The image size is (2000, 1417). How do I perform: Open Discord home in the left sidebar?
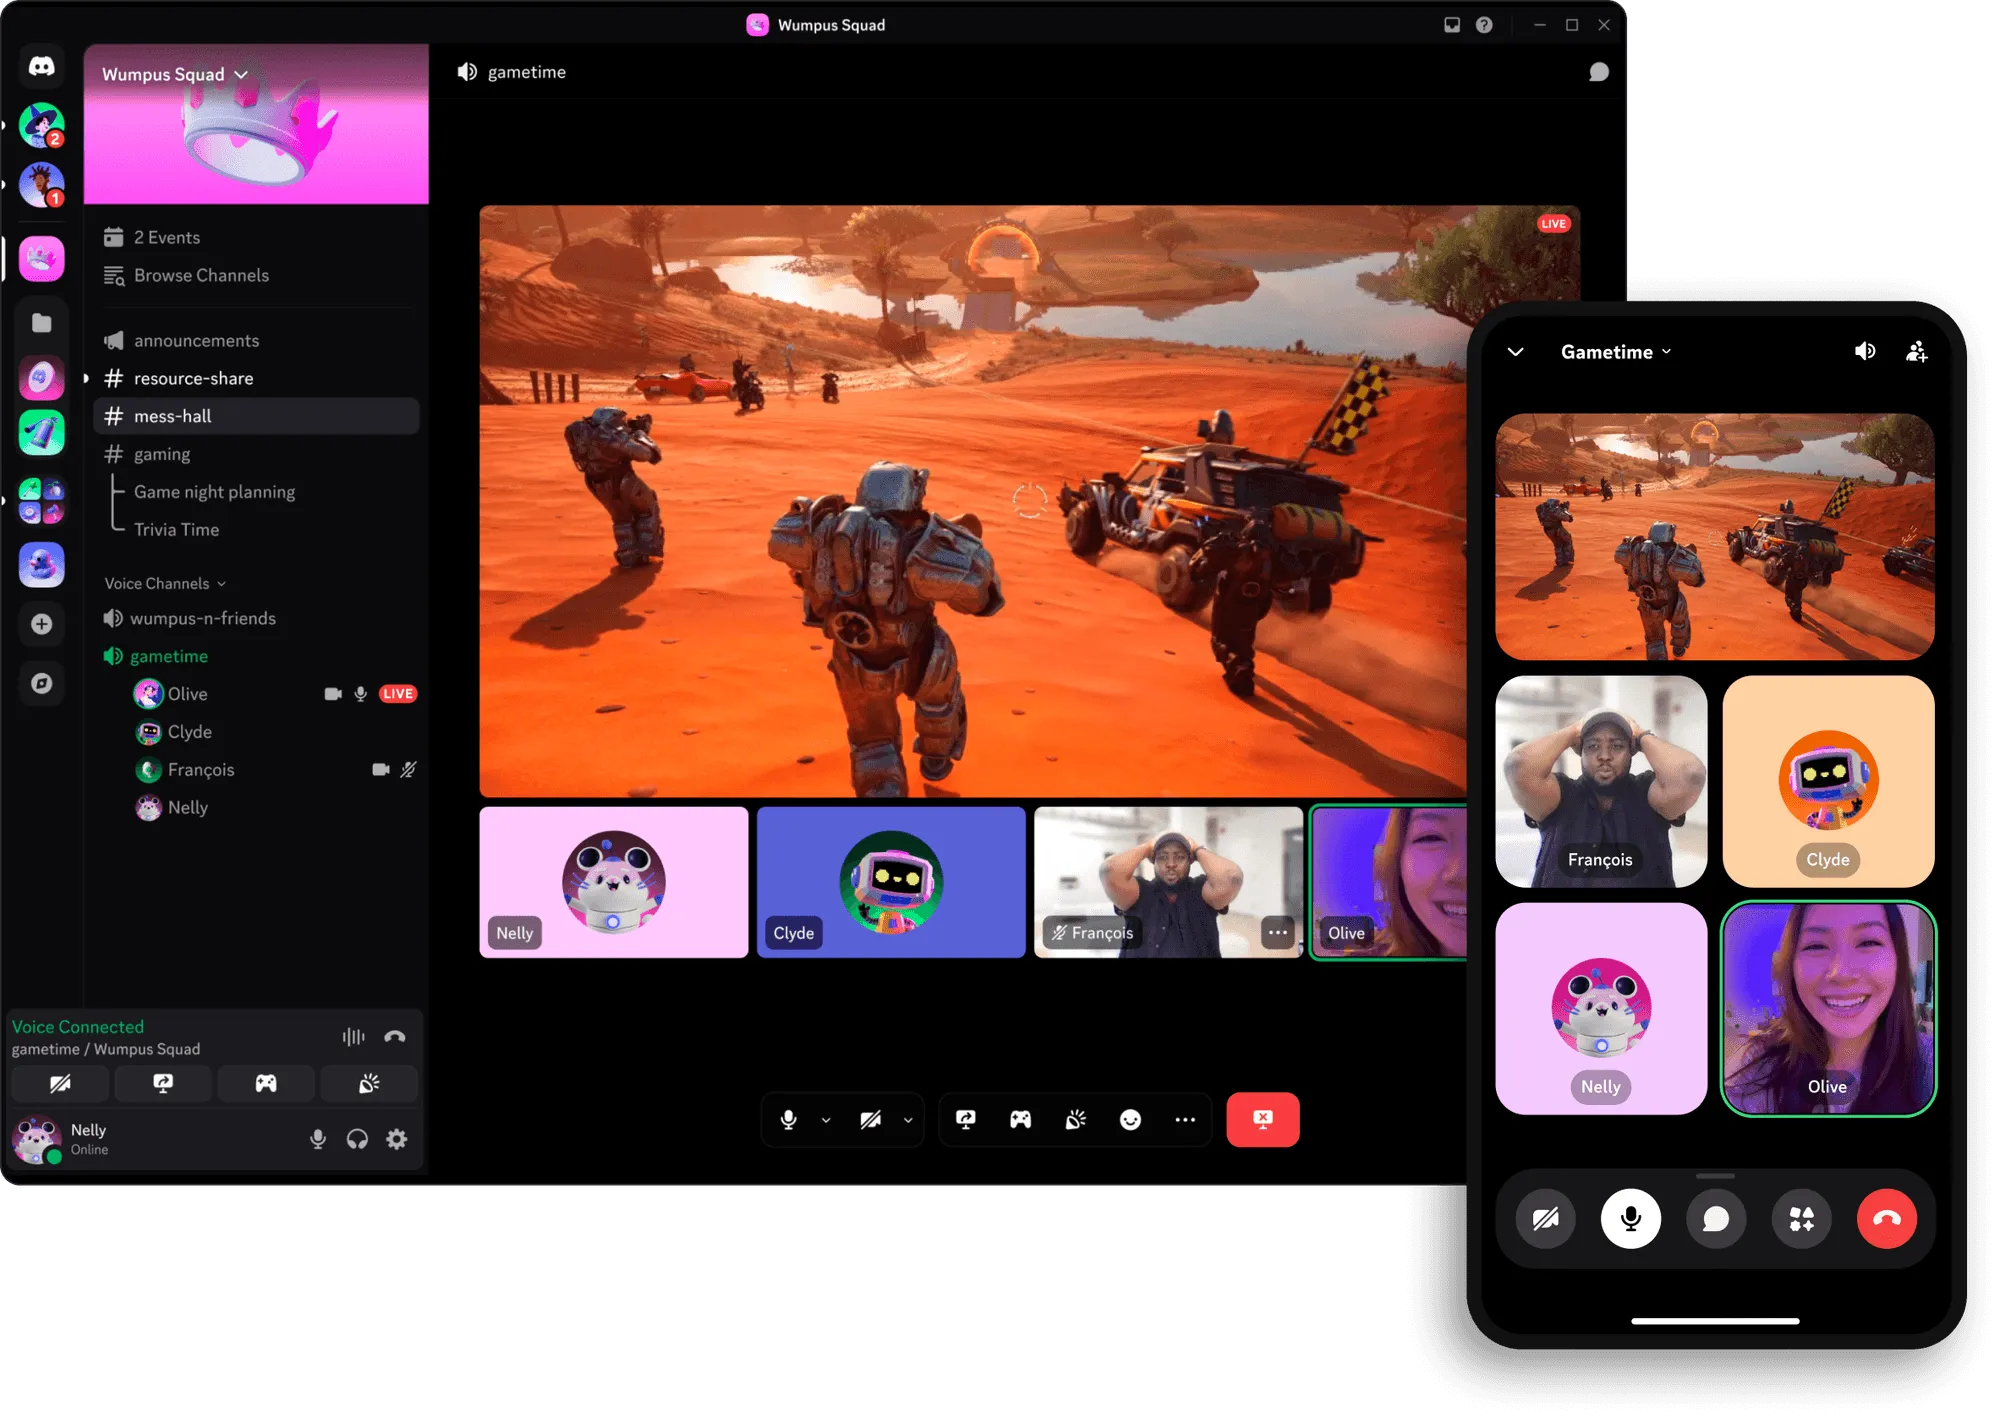(41, 66)
